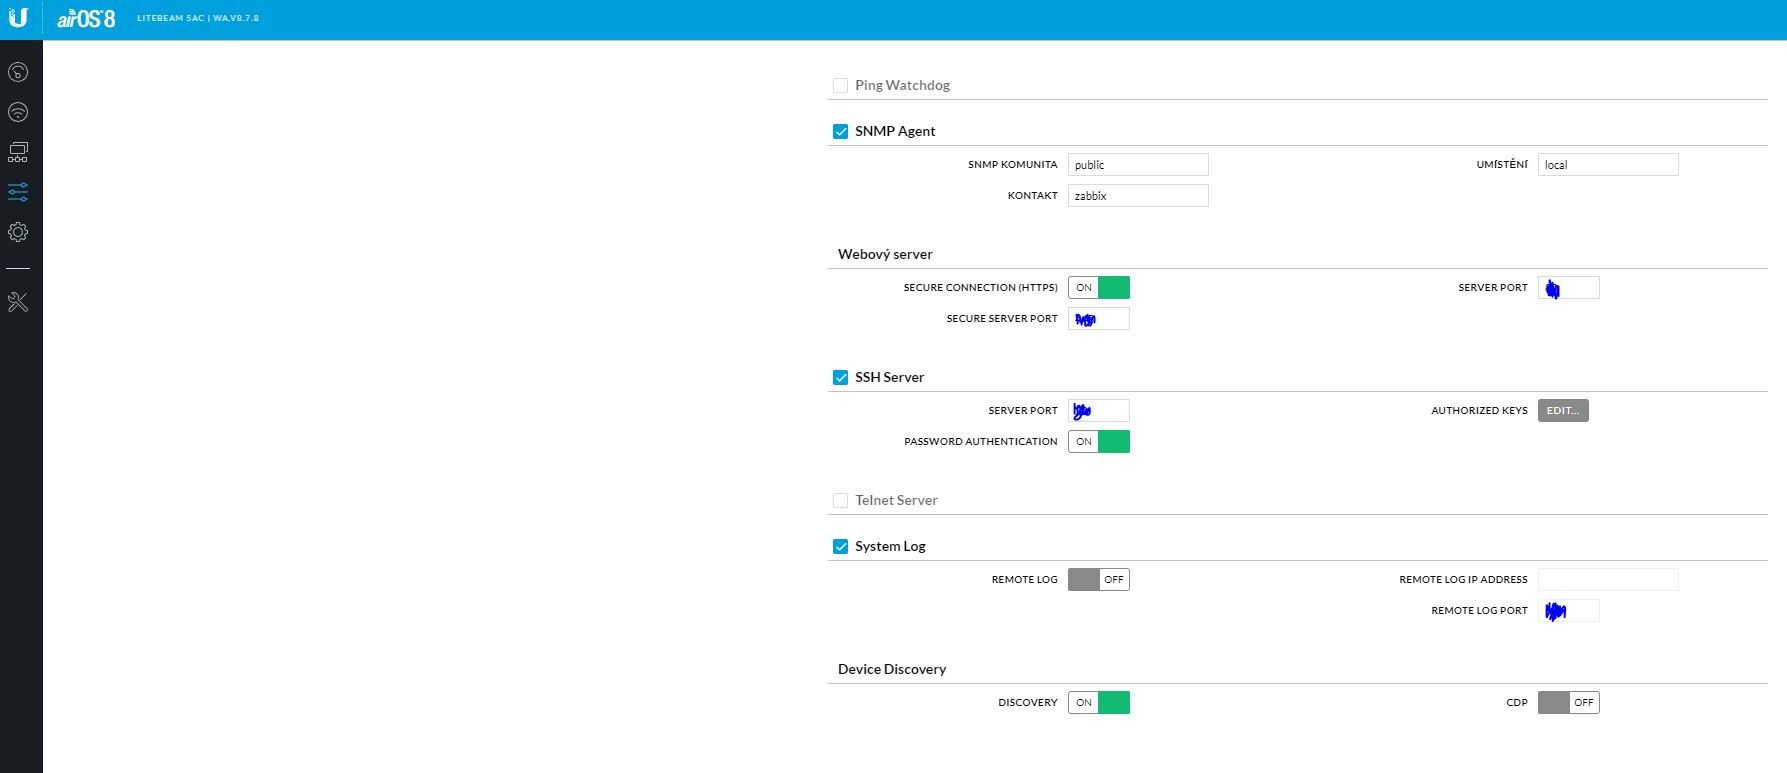Enable the Ping Watchdog checkbox
The image size is (1787, 773).
(x=841, y=86)
